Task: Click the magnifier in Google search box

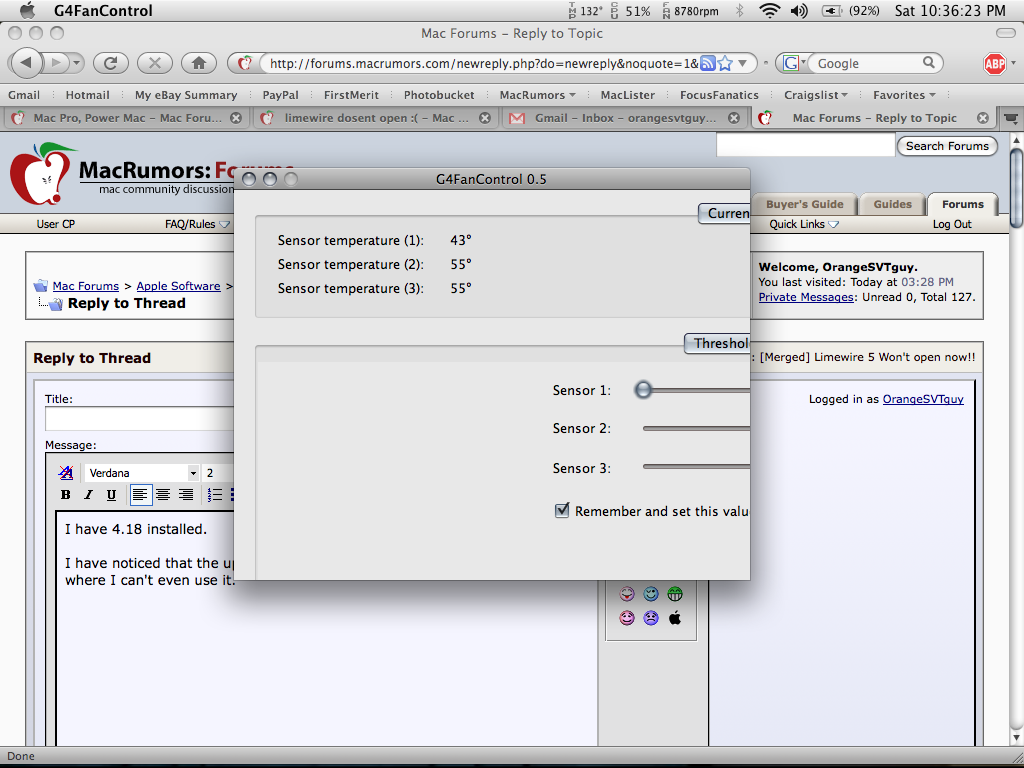Action: pyautogui.click(x=929, y=63)
